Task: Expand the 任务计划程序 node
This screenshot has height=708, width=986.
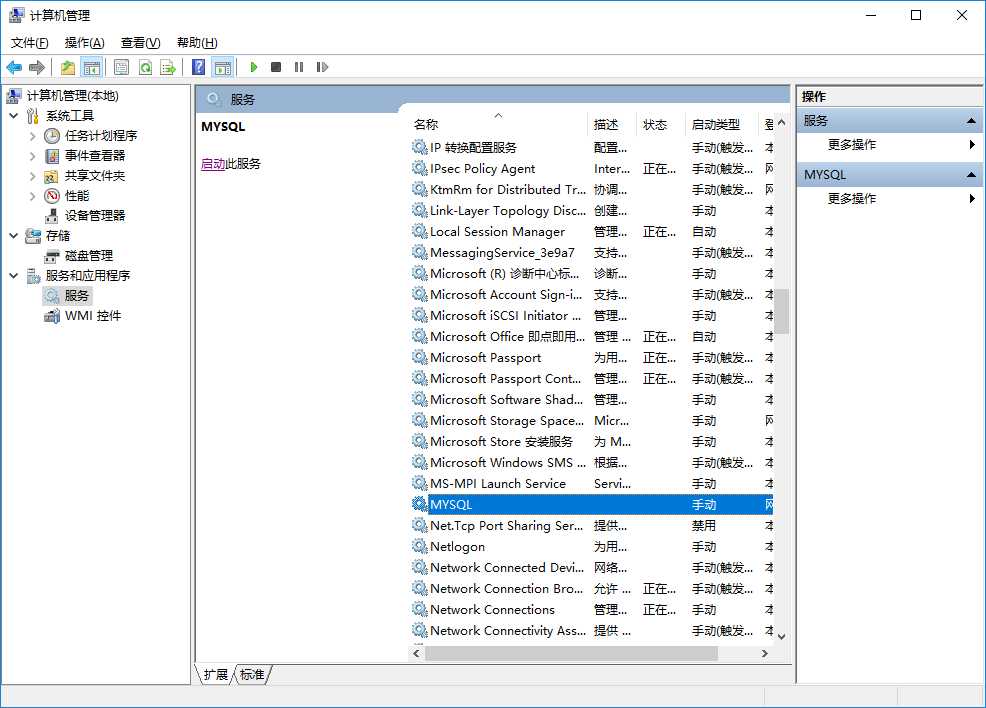Action: point(33,136)
